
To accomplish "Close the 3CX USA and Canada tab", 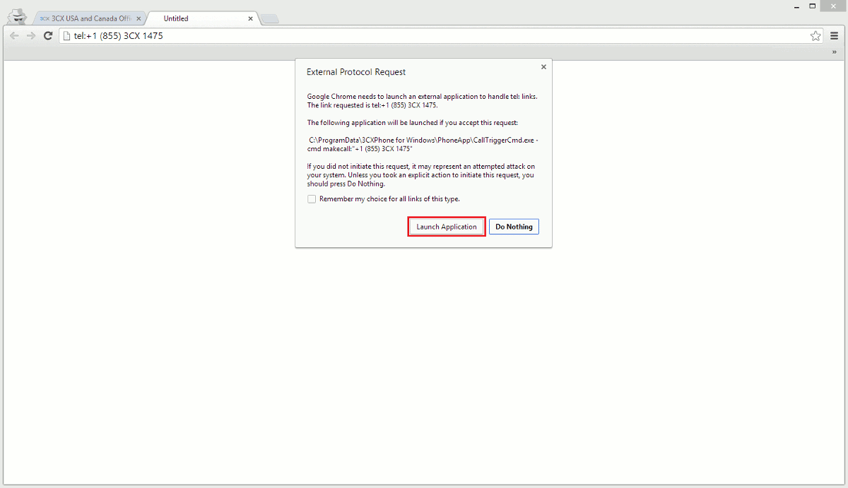I will pyautogui.click(x=138, y=18).
